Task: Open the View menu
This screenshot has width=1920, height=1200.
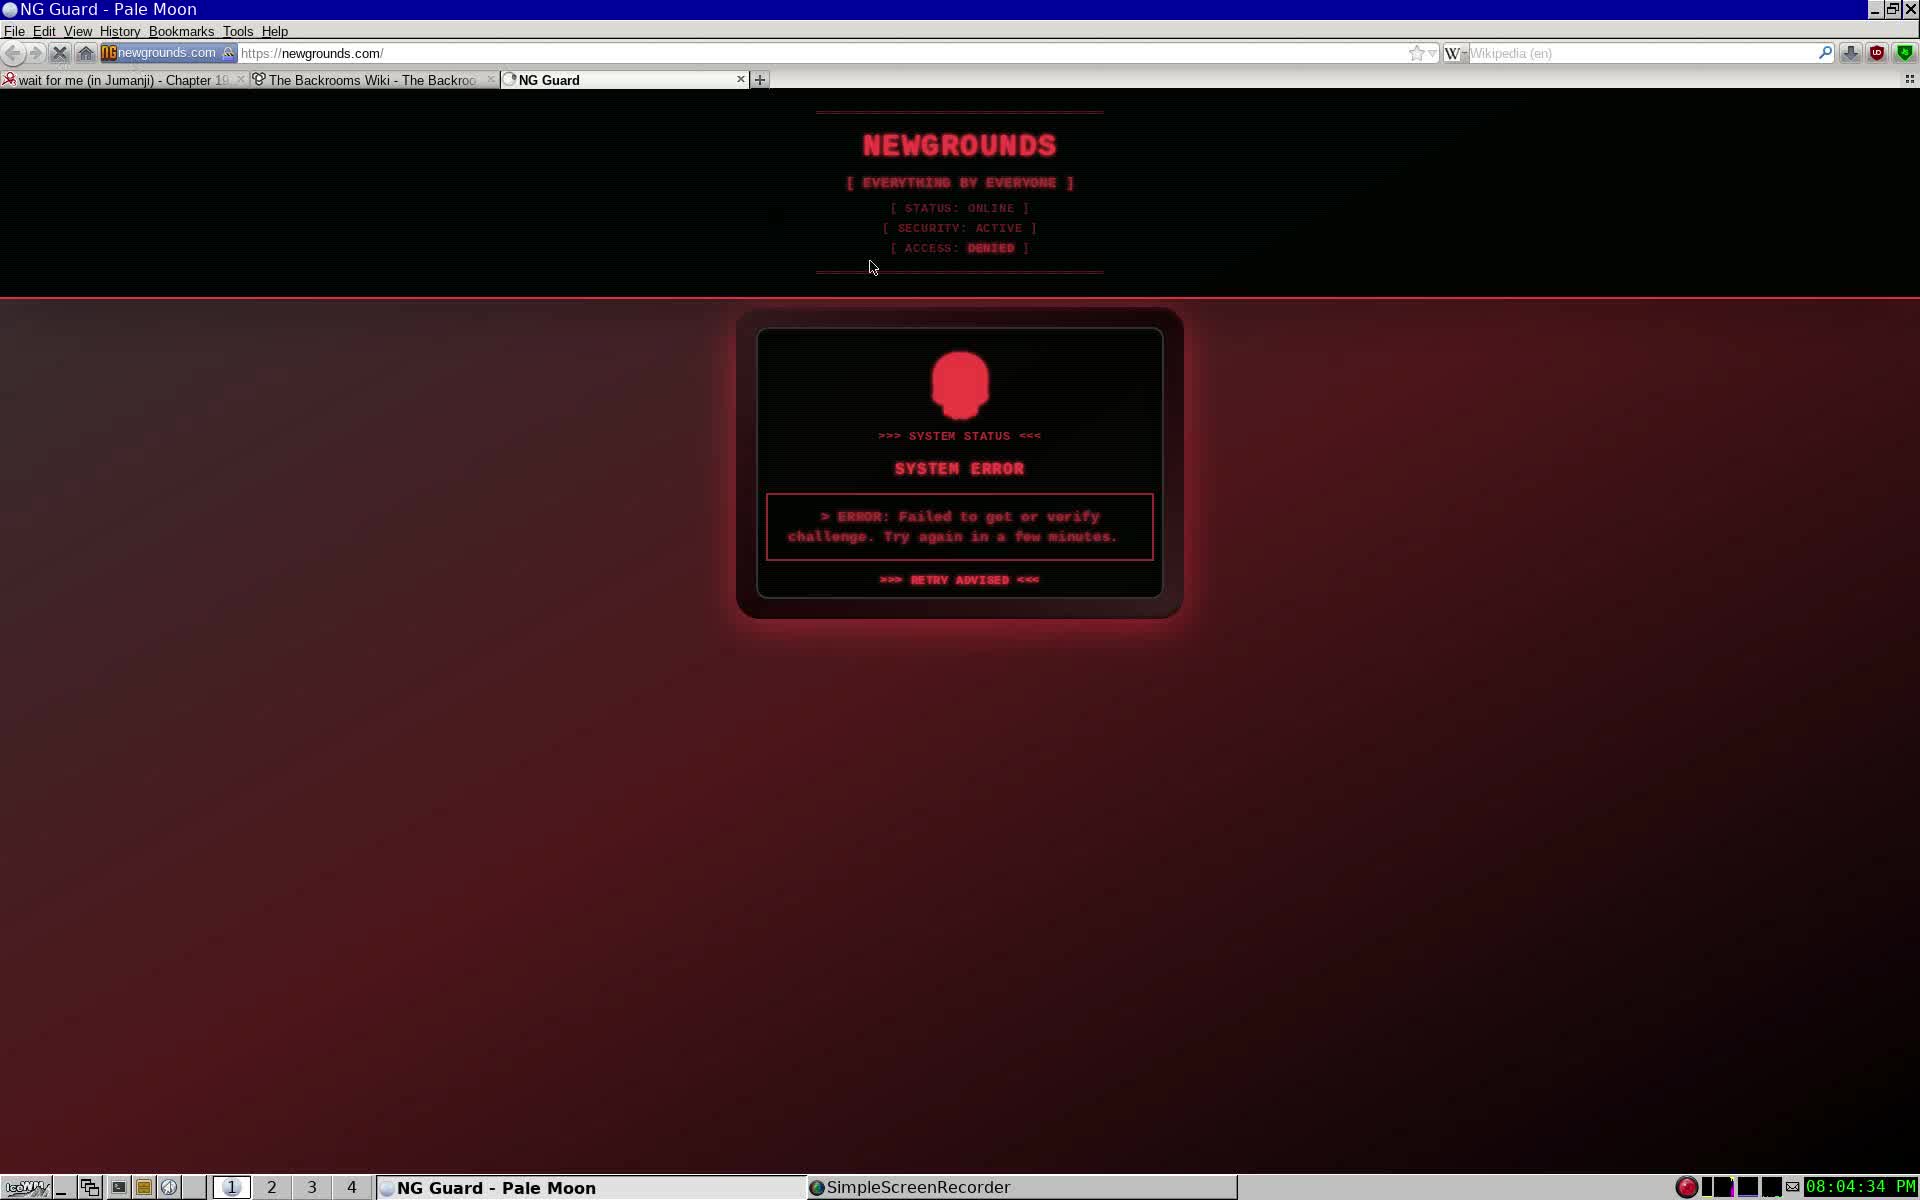Action: (x=78, y=31)
